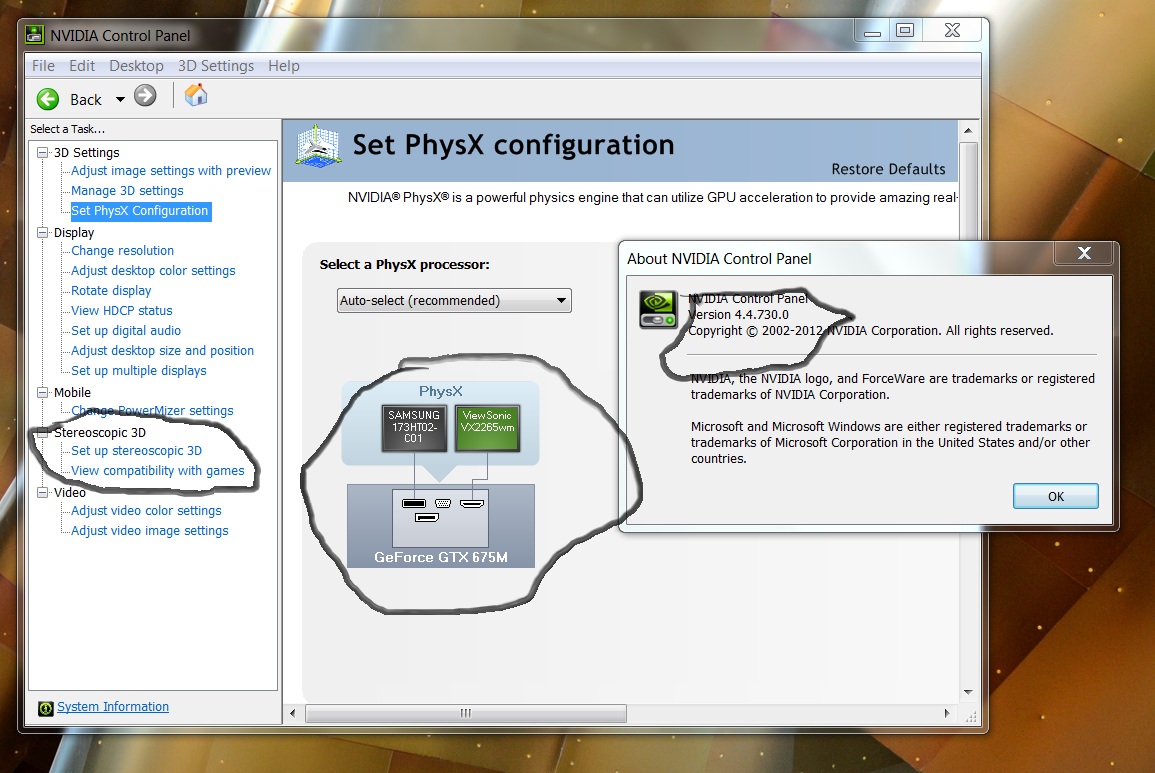
Task: Click the PhysX label above display boxes
Action: [440, 391]
